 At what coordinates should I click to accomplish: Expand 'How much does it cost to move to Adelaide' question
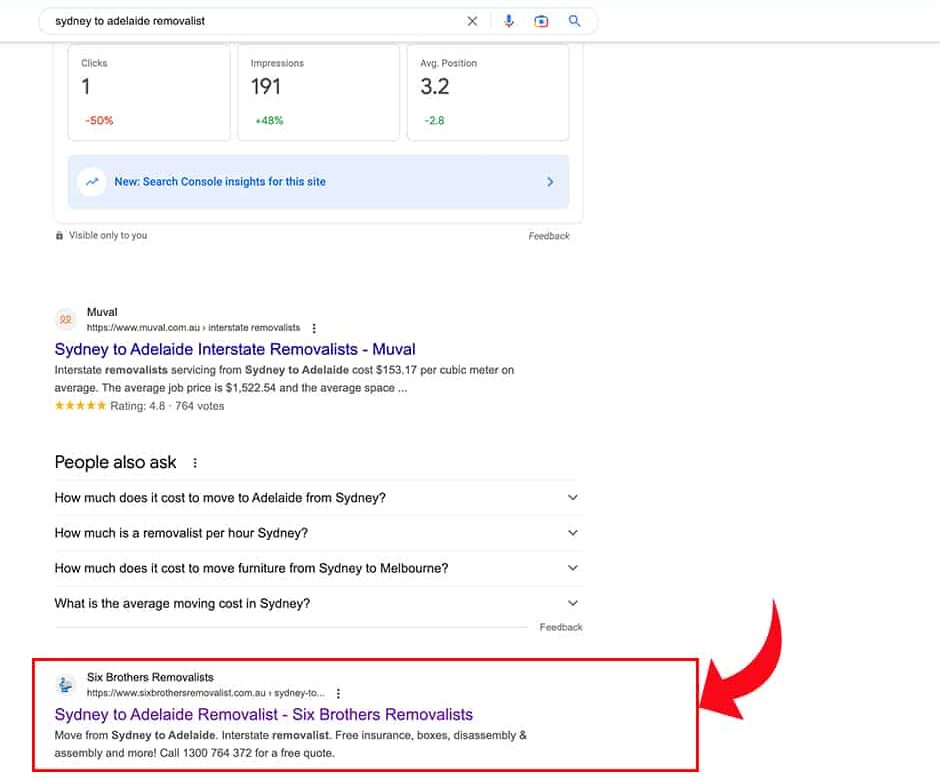click(572, 498)
